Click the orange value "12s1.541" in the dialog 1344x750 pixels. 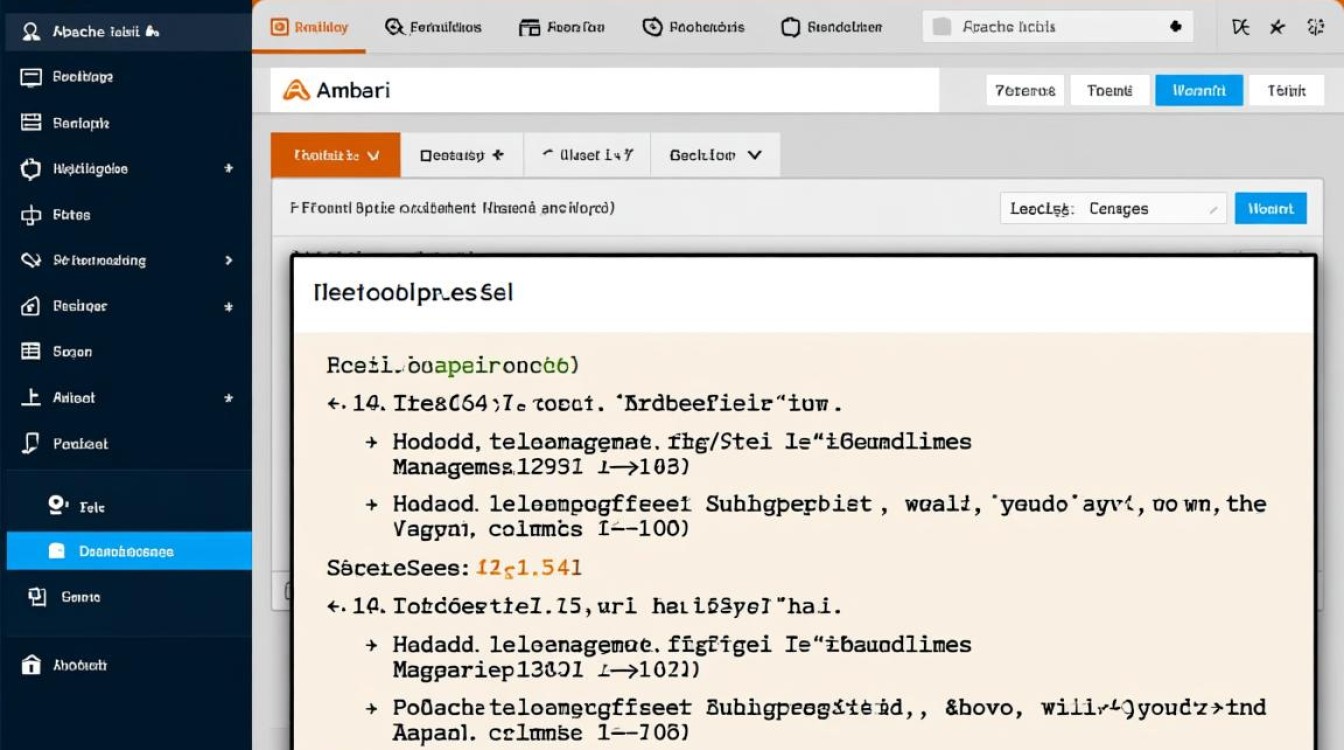(x=529, y=568)
